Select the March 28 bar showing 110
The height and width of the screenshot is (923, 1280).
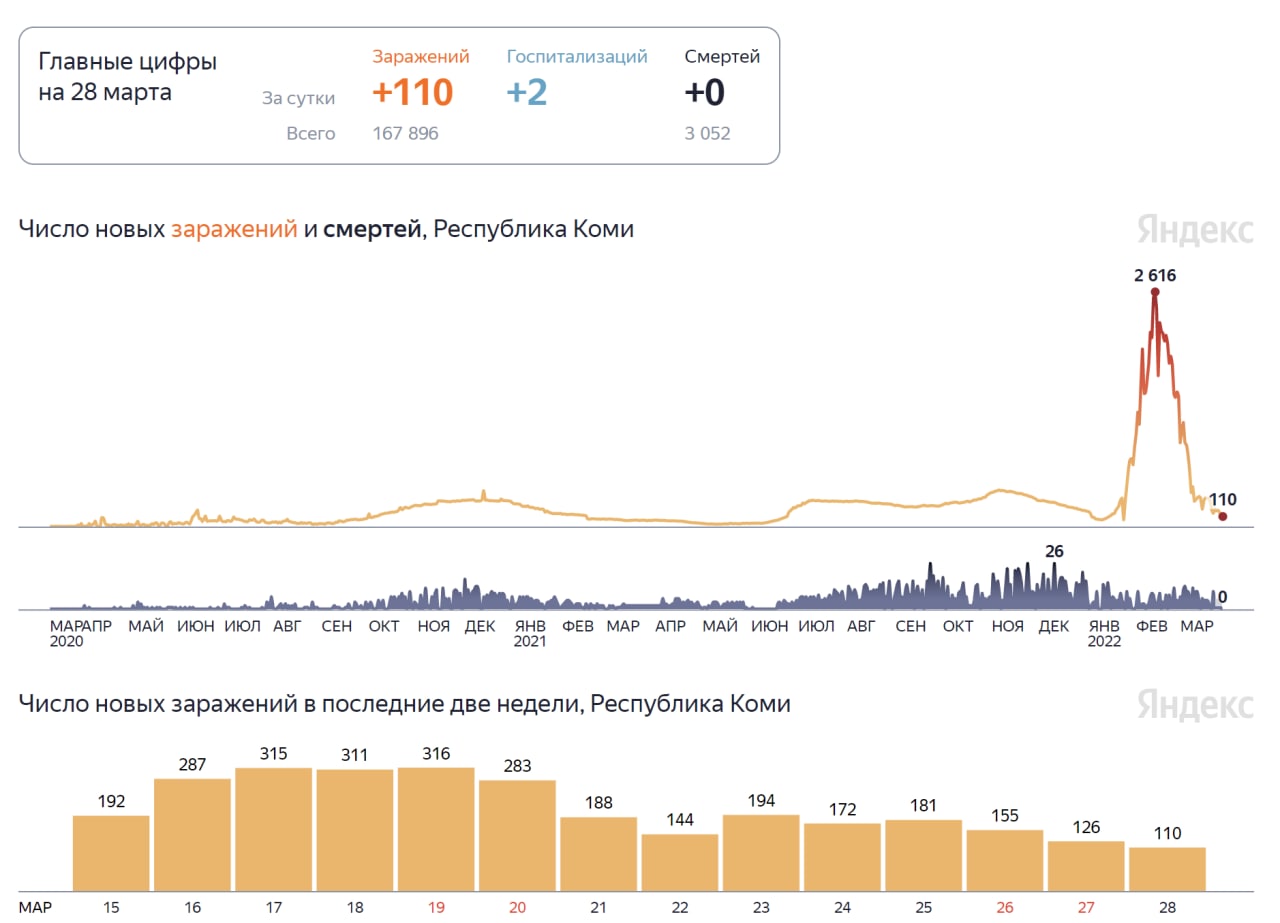(1167, 869)
